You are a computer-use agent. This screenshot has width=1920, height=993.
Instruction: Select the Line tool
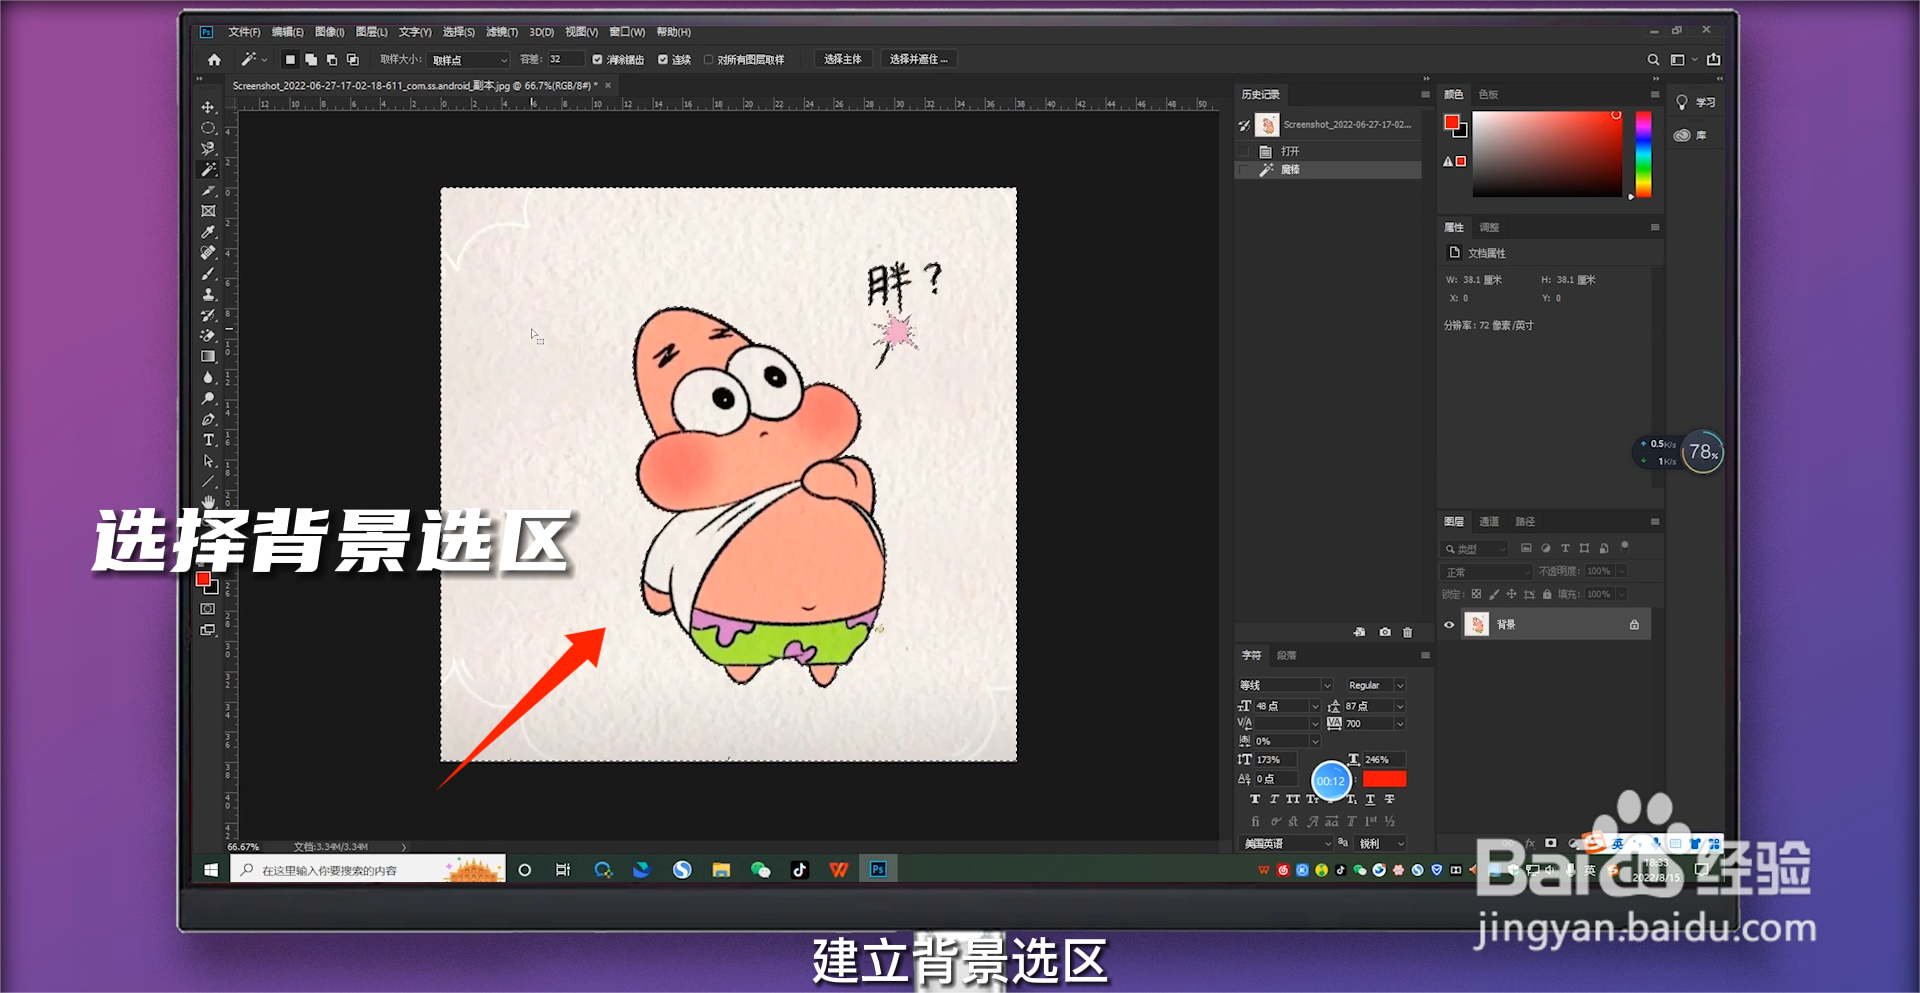tap(208, 482)
